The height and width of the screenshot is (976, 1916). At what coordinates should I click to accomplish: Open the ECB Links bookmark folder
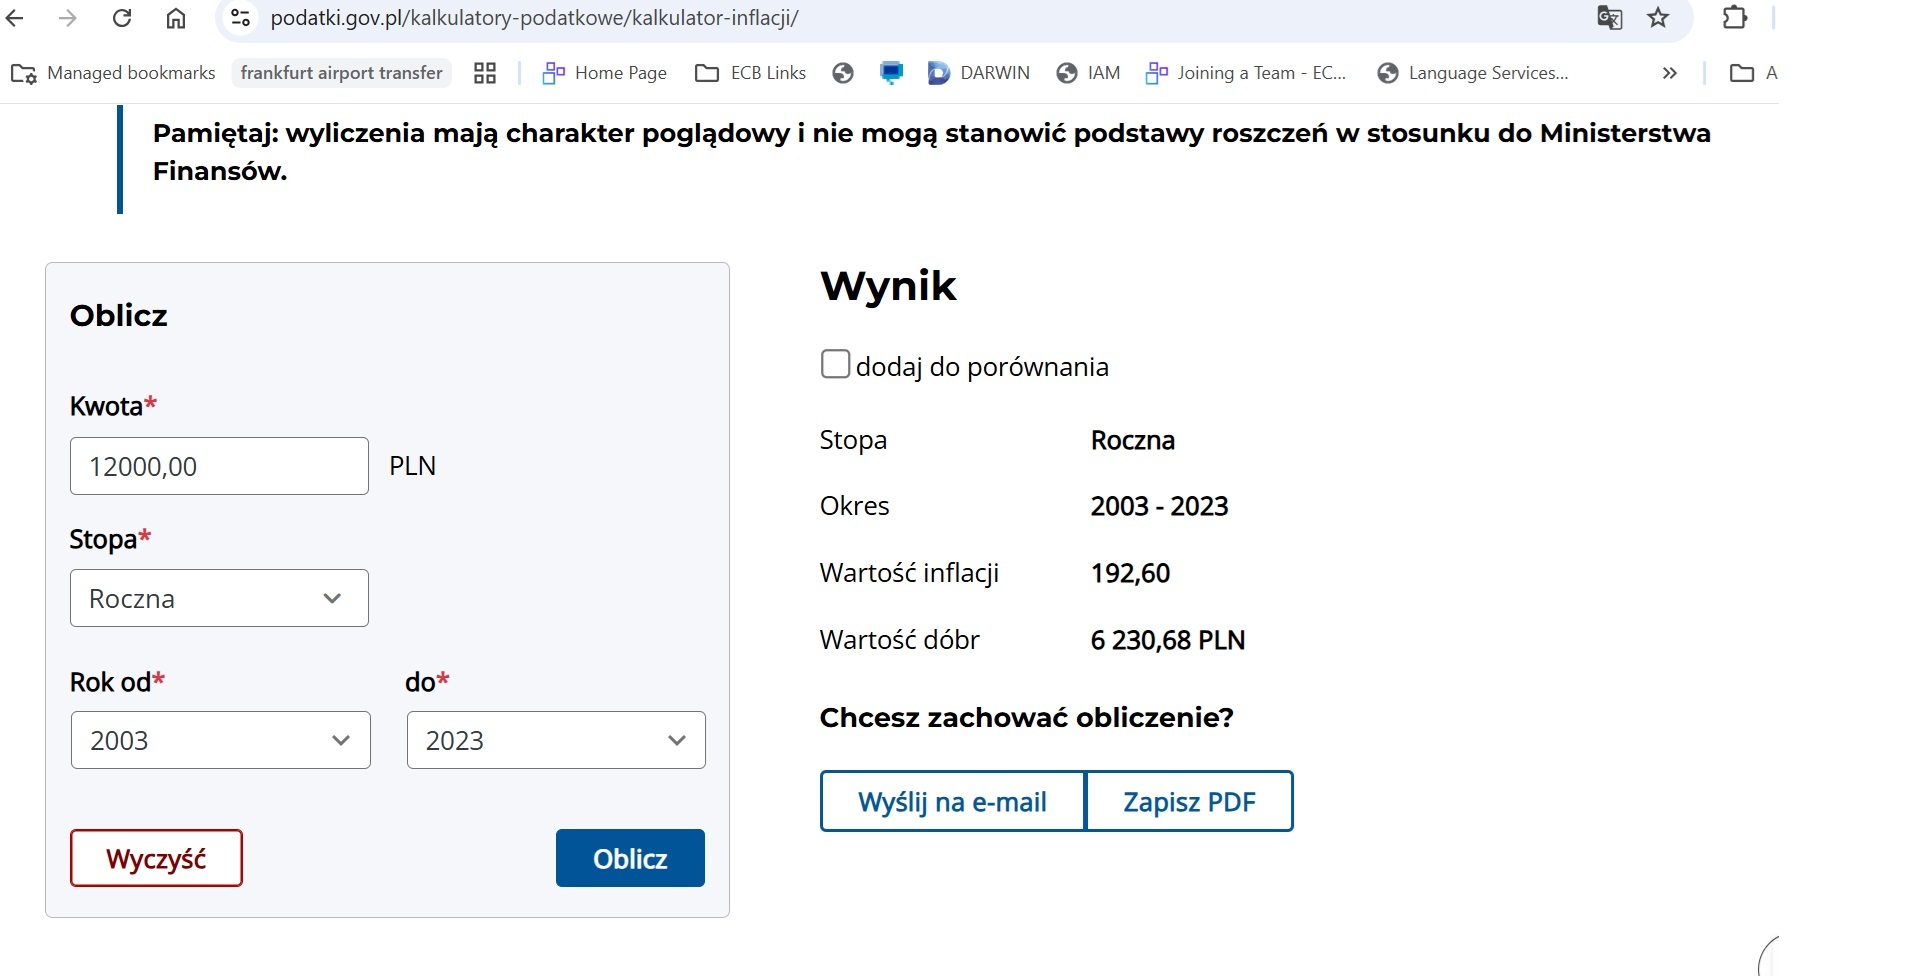coord(751,73)
